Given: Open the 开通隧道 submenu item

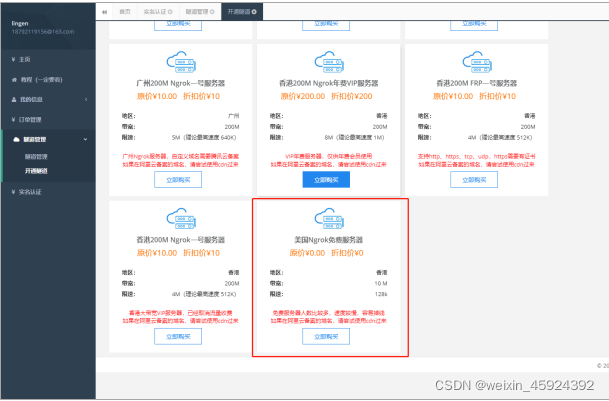Looking at the screenshot, I should (36, 171).
